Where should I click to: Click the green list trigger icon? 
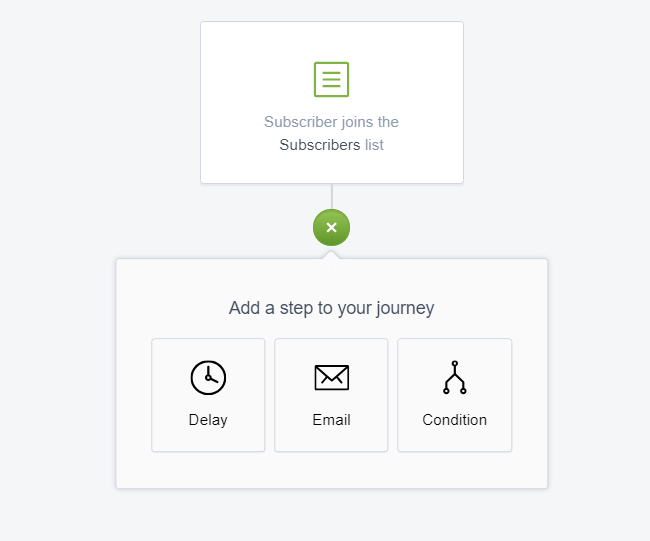[x=331, y=79]
